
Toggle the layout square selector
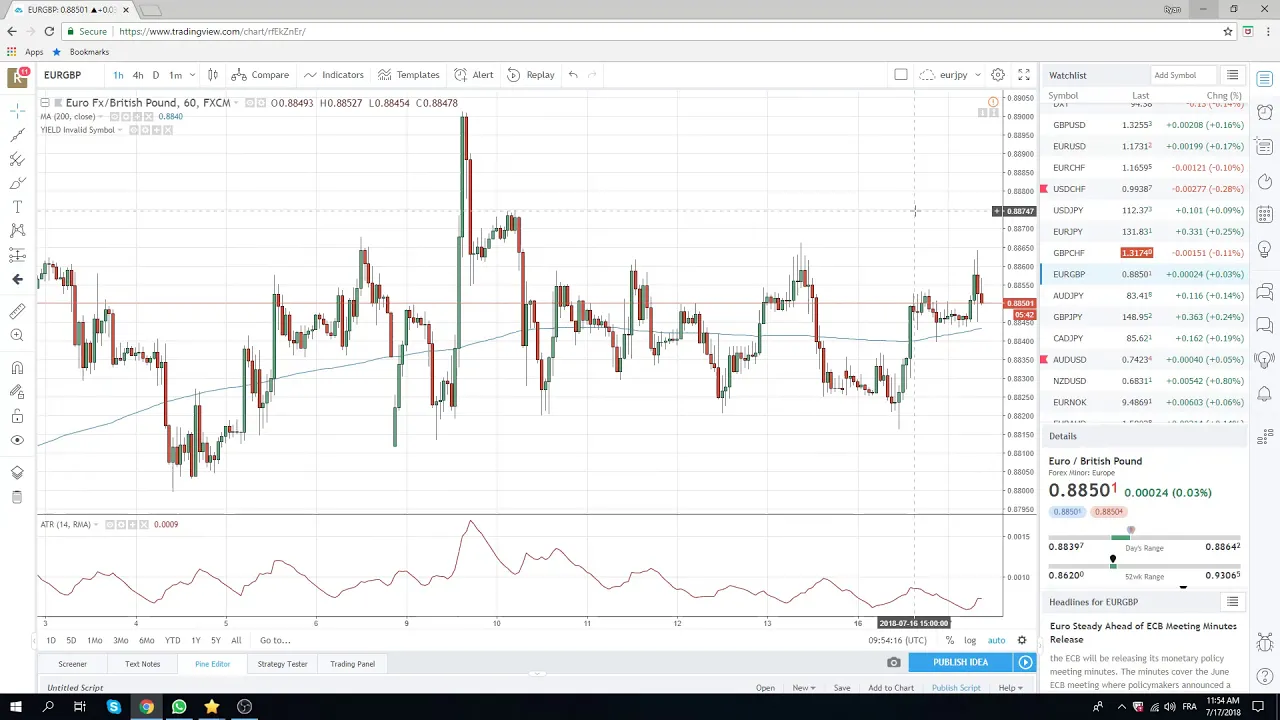(901, 75)
